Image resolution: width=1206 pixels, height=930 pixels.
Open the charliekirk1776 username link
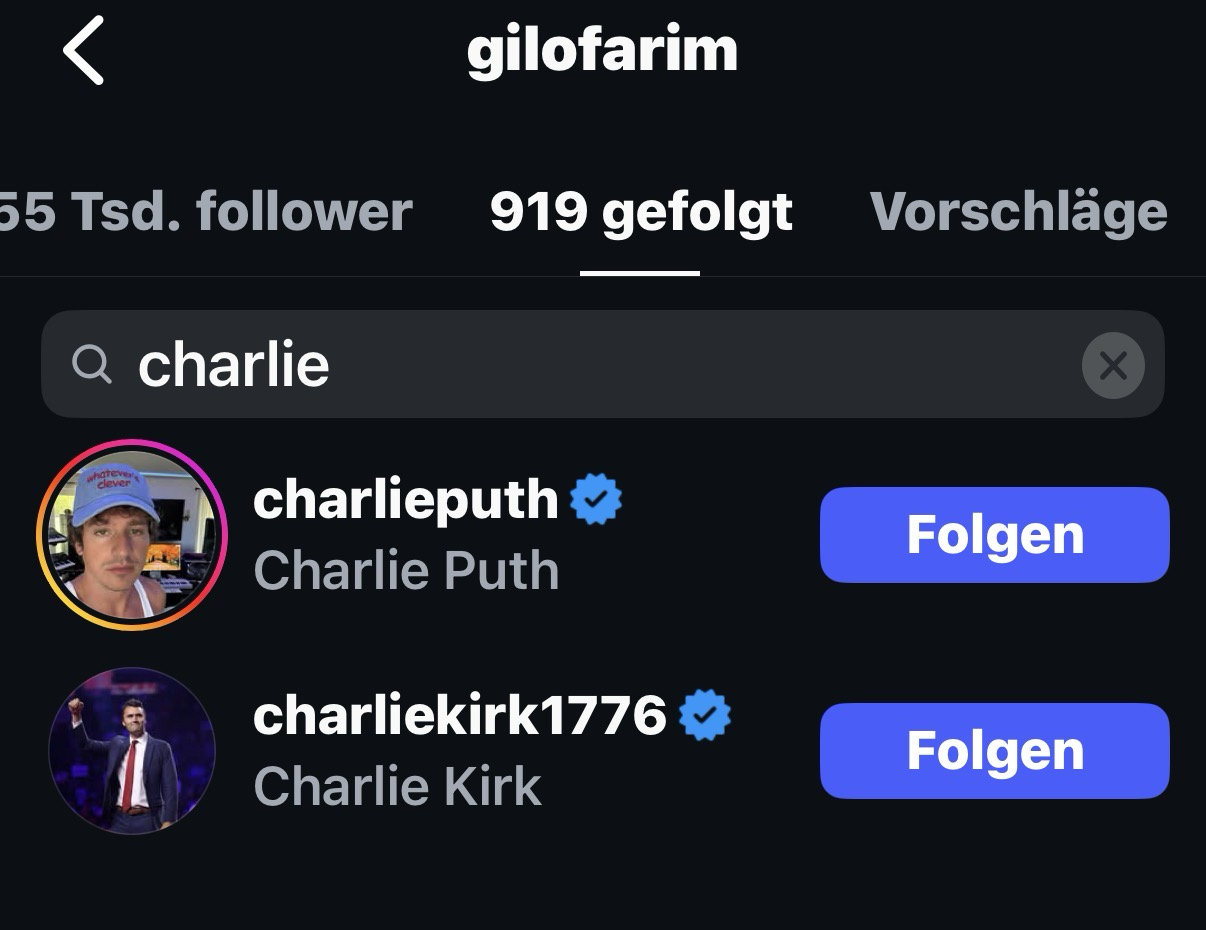[459, 715]
